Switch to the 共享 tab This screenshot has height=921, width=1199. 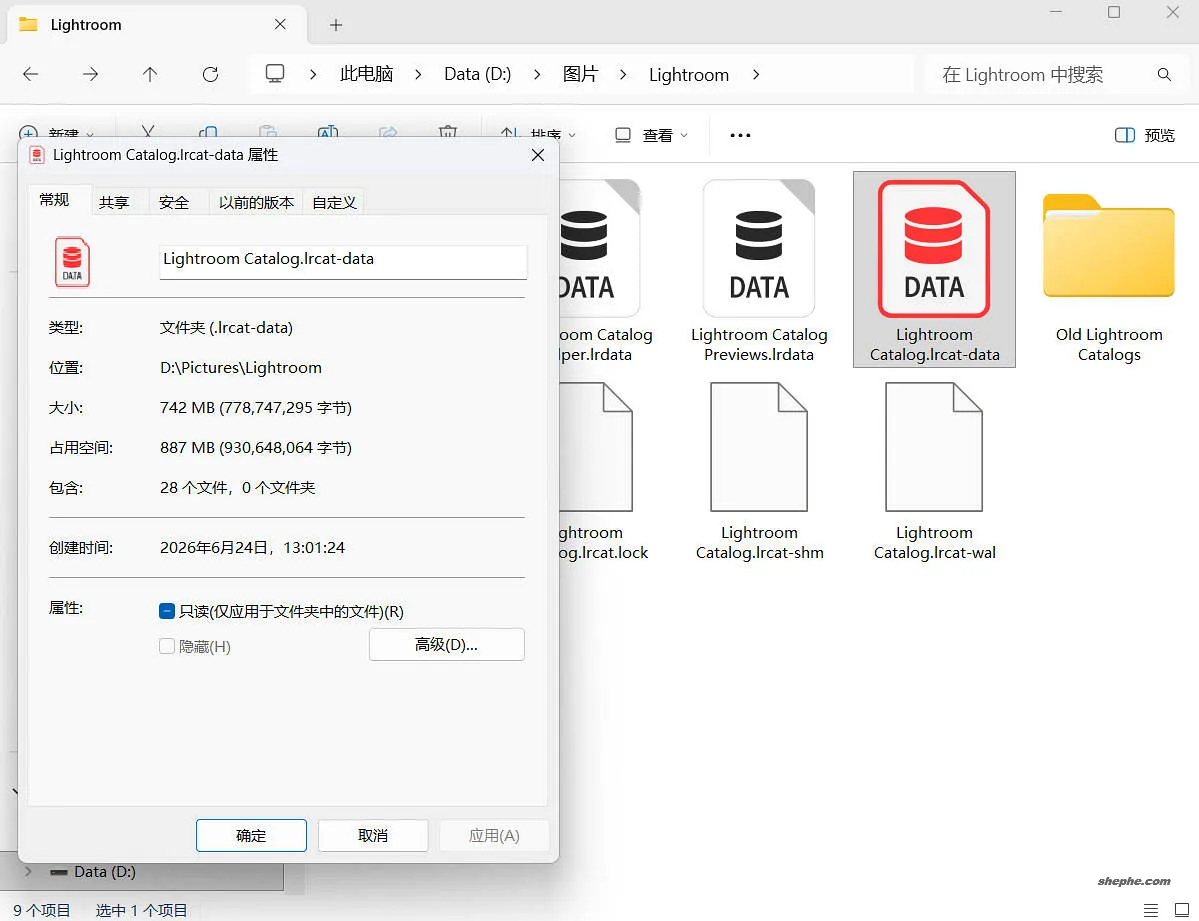[x=114, y=202]
